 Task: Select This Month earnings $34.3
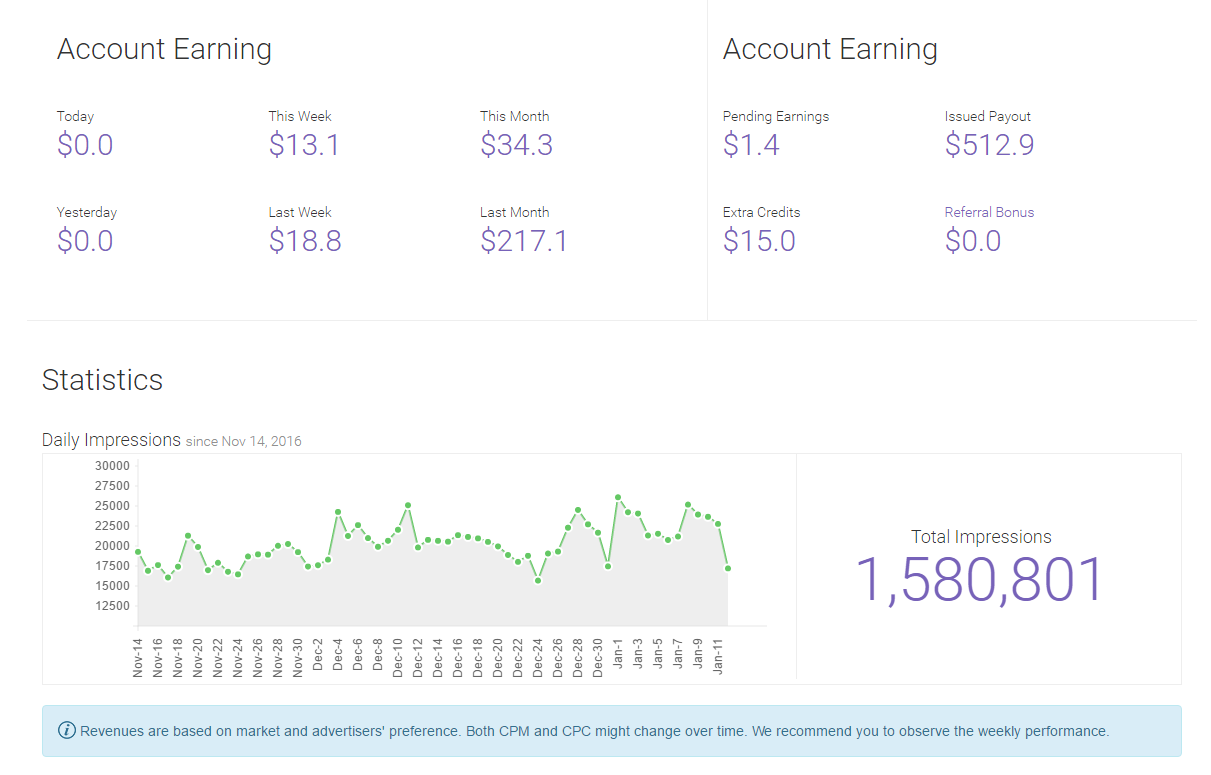pyautogui.click(x=516, y=145)
